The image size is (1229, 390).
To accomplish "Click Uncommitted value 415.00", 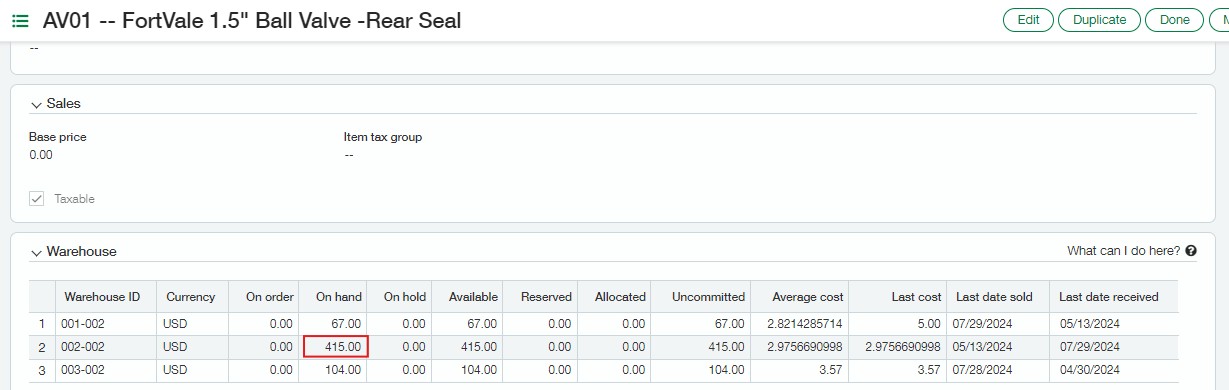I will 701,347.
